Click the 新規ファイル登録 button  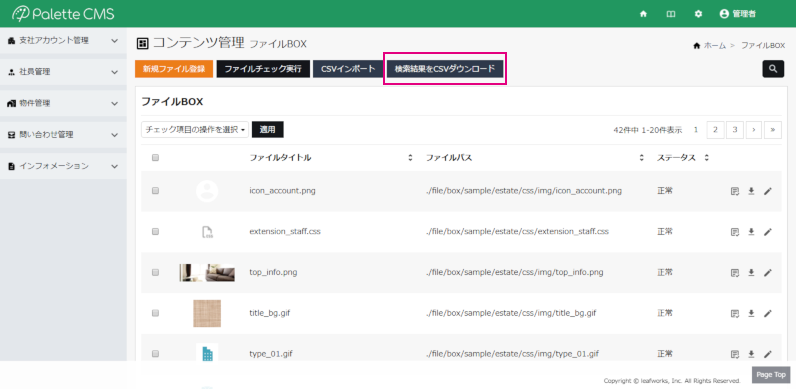tap(174, 69)
